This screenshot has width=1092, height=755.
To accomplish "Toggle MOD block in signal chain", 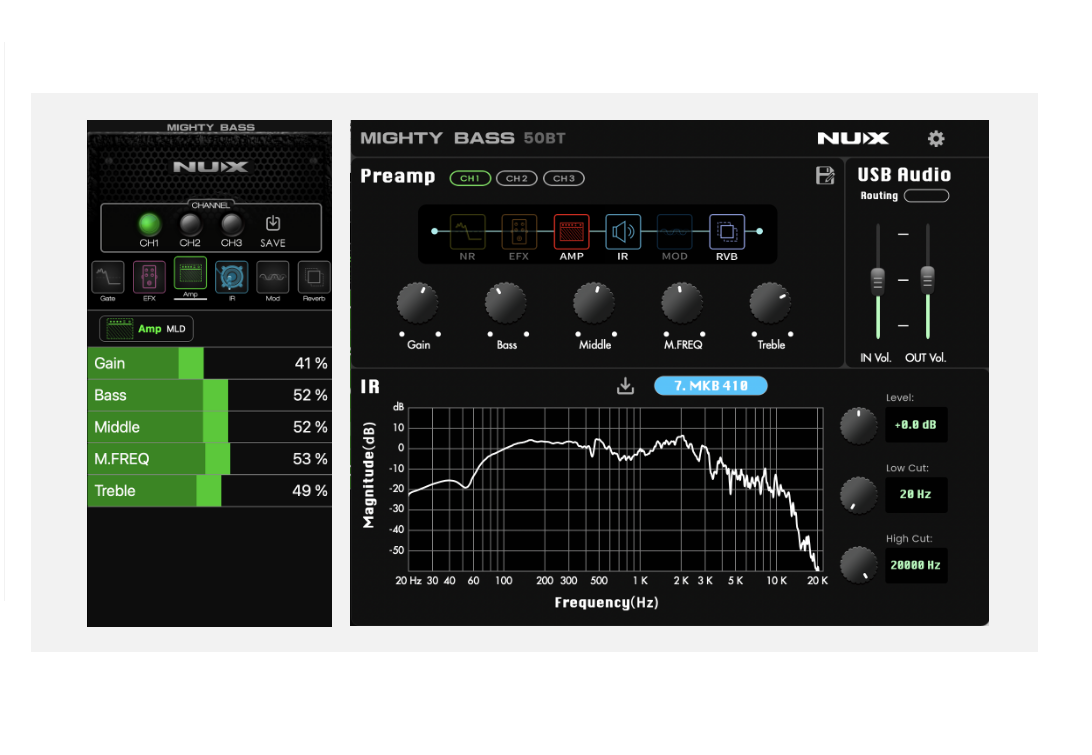I will [x=675, y=232].
